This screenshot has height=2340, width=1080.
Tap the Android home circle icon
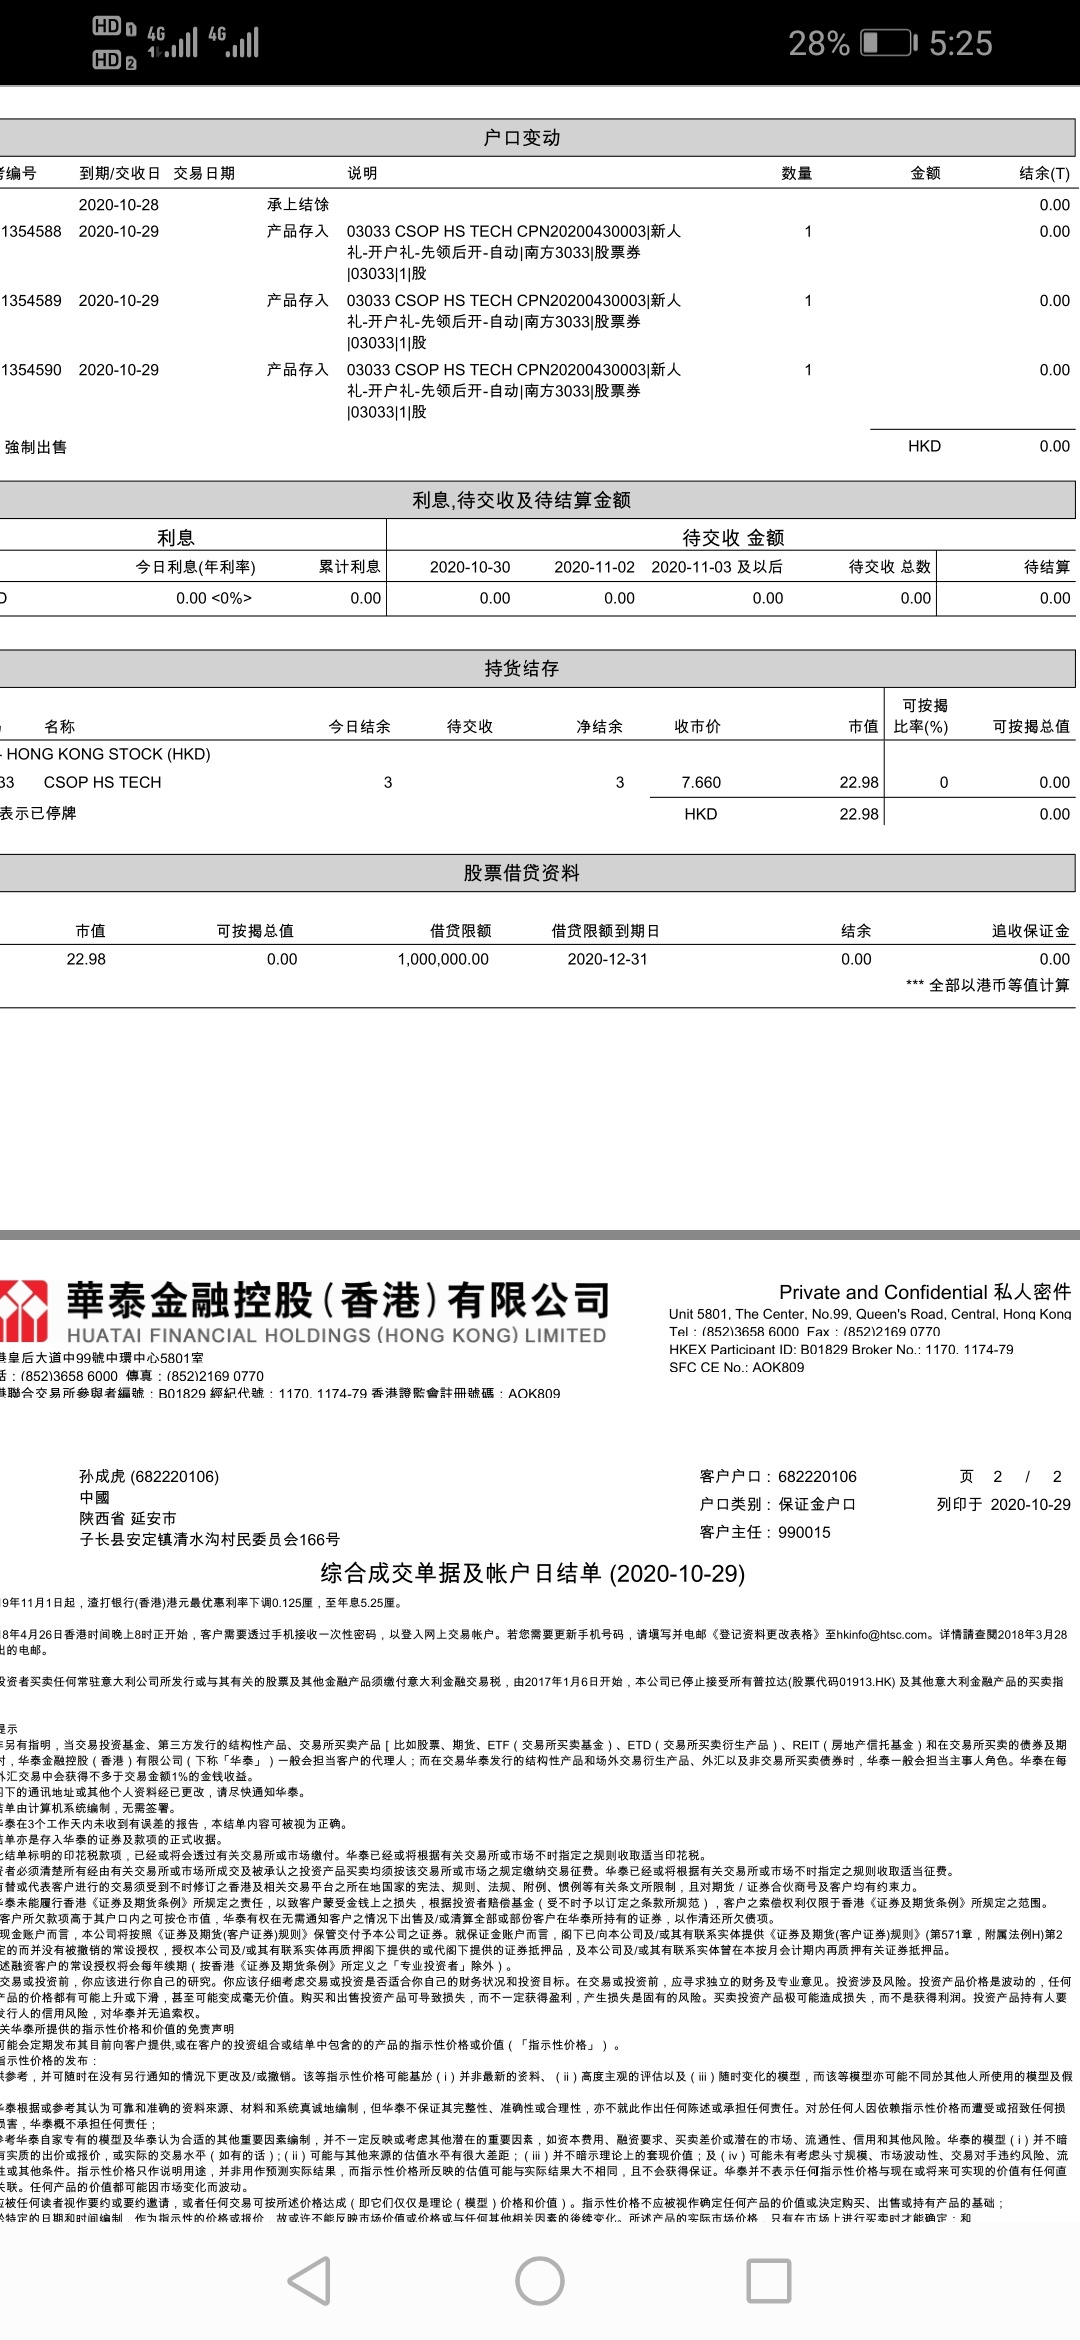pyautogui.click(x=540, y=2281)
